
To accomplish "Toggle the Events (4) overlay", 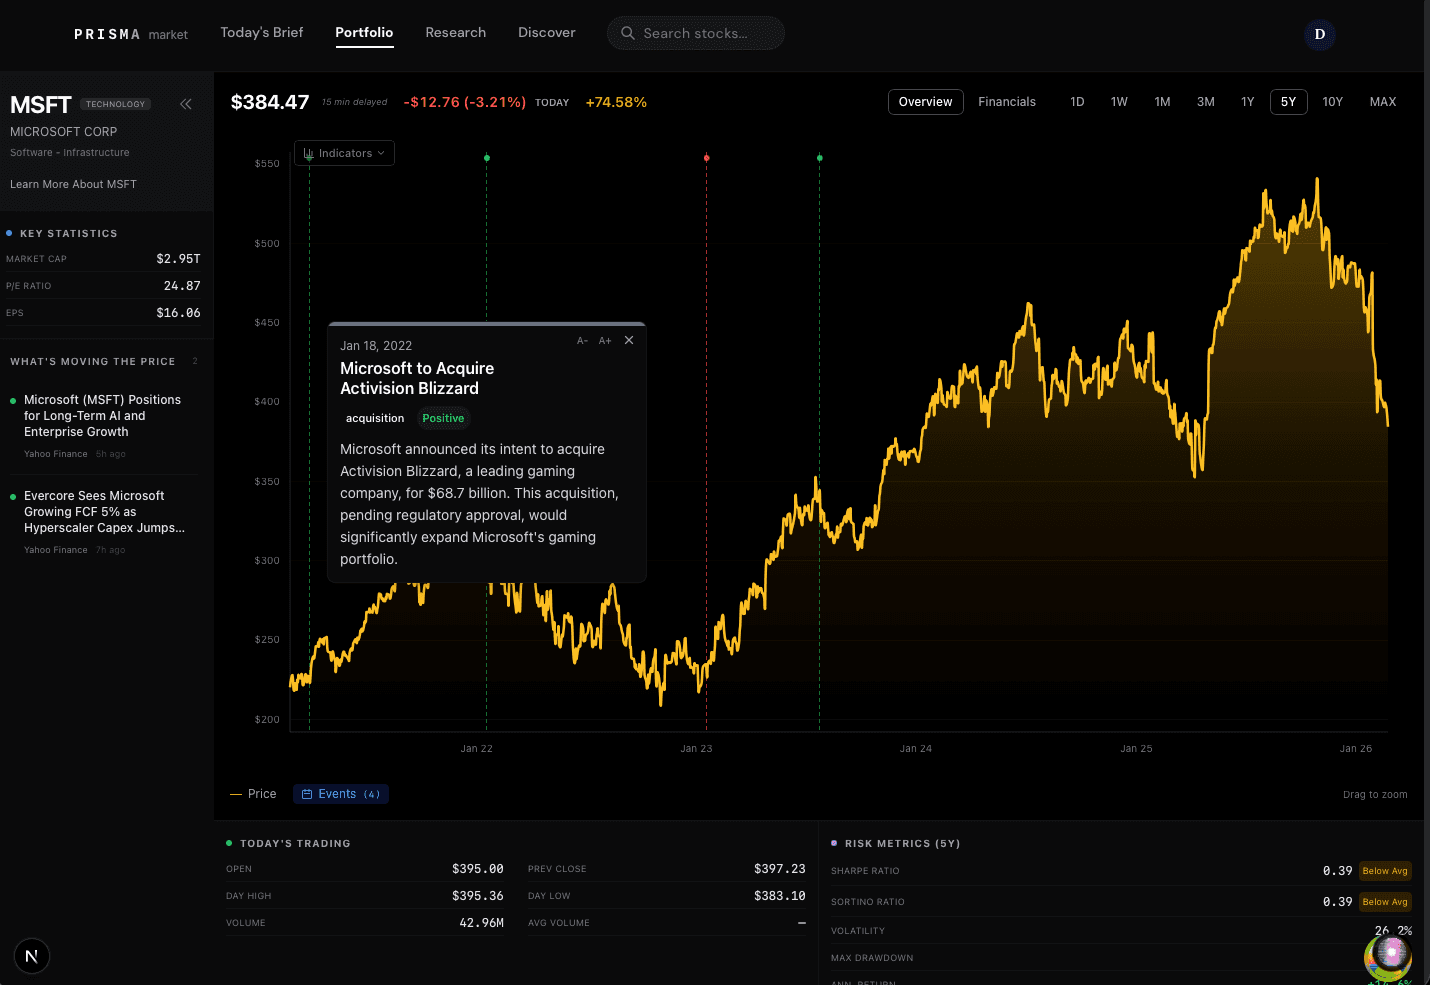I will 340,793.
